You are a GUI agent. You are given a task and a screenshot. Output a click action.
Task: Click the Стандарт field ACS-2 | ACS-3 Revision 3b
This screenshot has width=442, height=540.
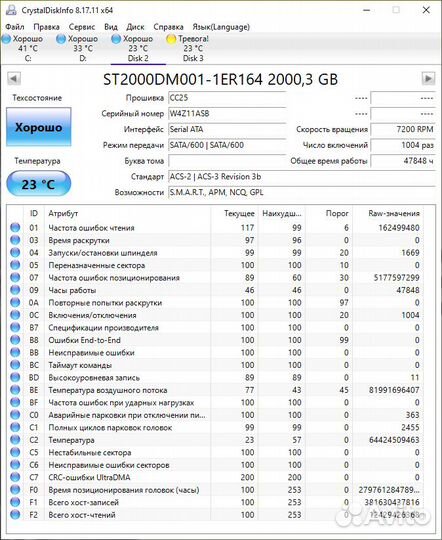tap(302, 177)
